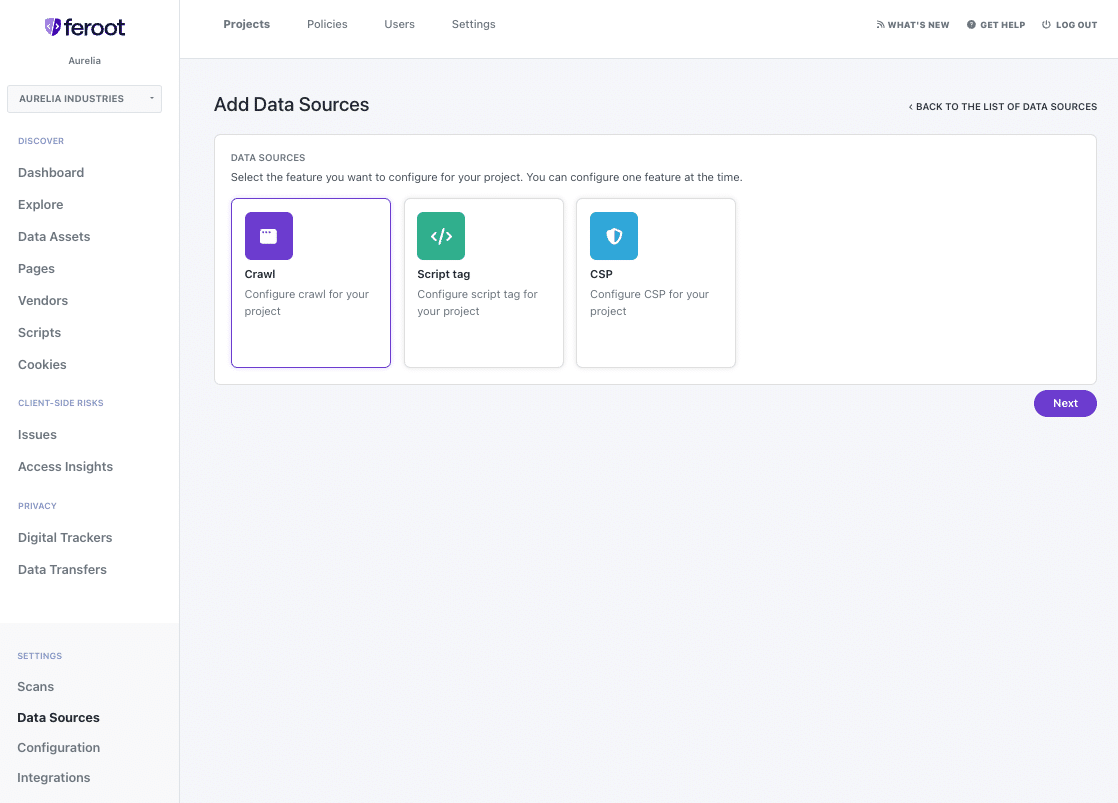This screenshot has width=1118, height=803.
Task: Click the Feroot logo
Action: point(84,27)
